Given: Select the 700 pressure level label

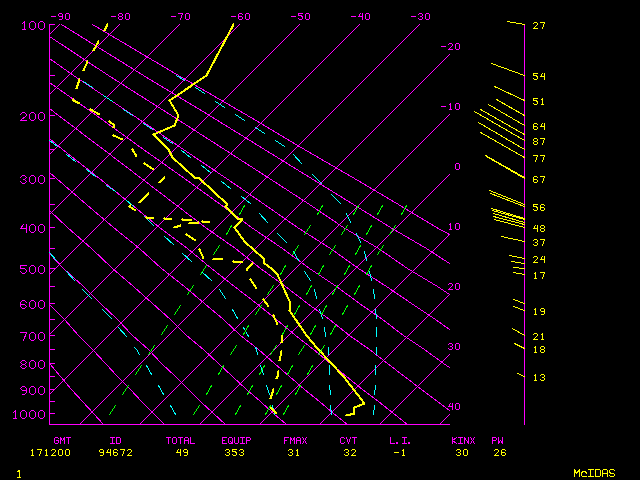Looking at the screenshot, I should pyautogui.click(x=32, y=336).
